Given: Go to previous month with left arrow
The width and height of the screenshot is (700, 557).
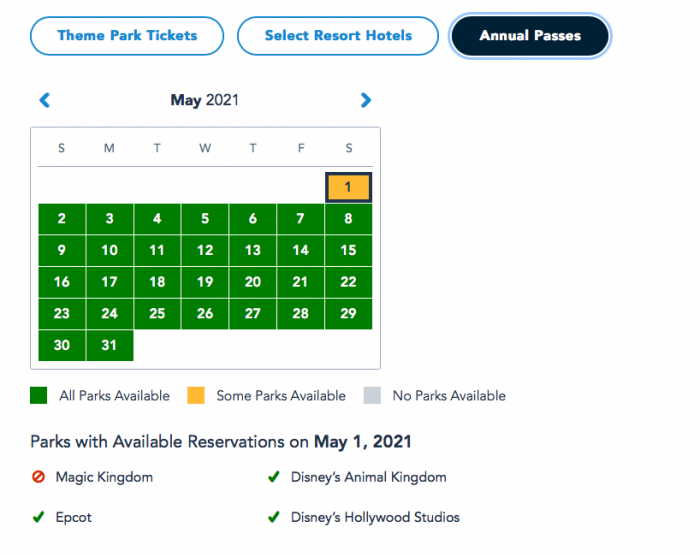Looking at the screenshot, I should [44, 100].
